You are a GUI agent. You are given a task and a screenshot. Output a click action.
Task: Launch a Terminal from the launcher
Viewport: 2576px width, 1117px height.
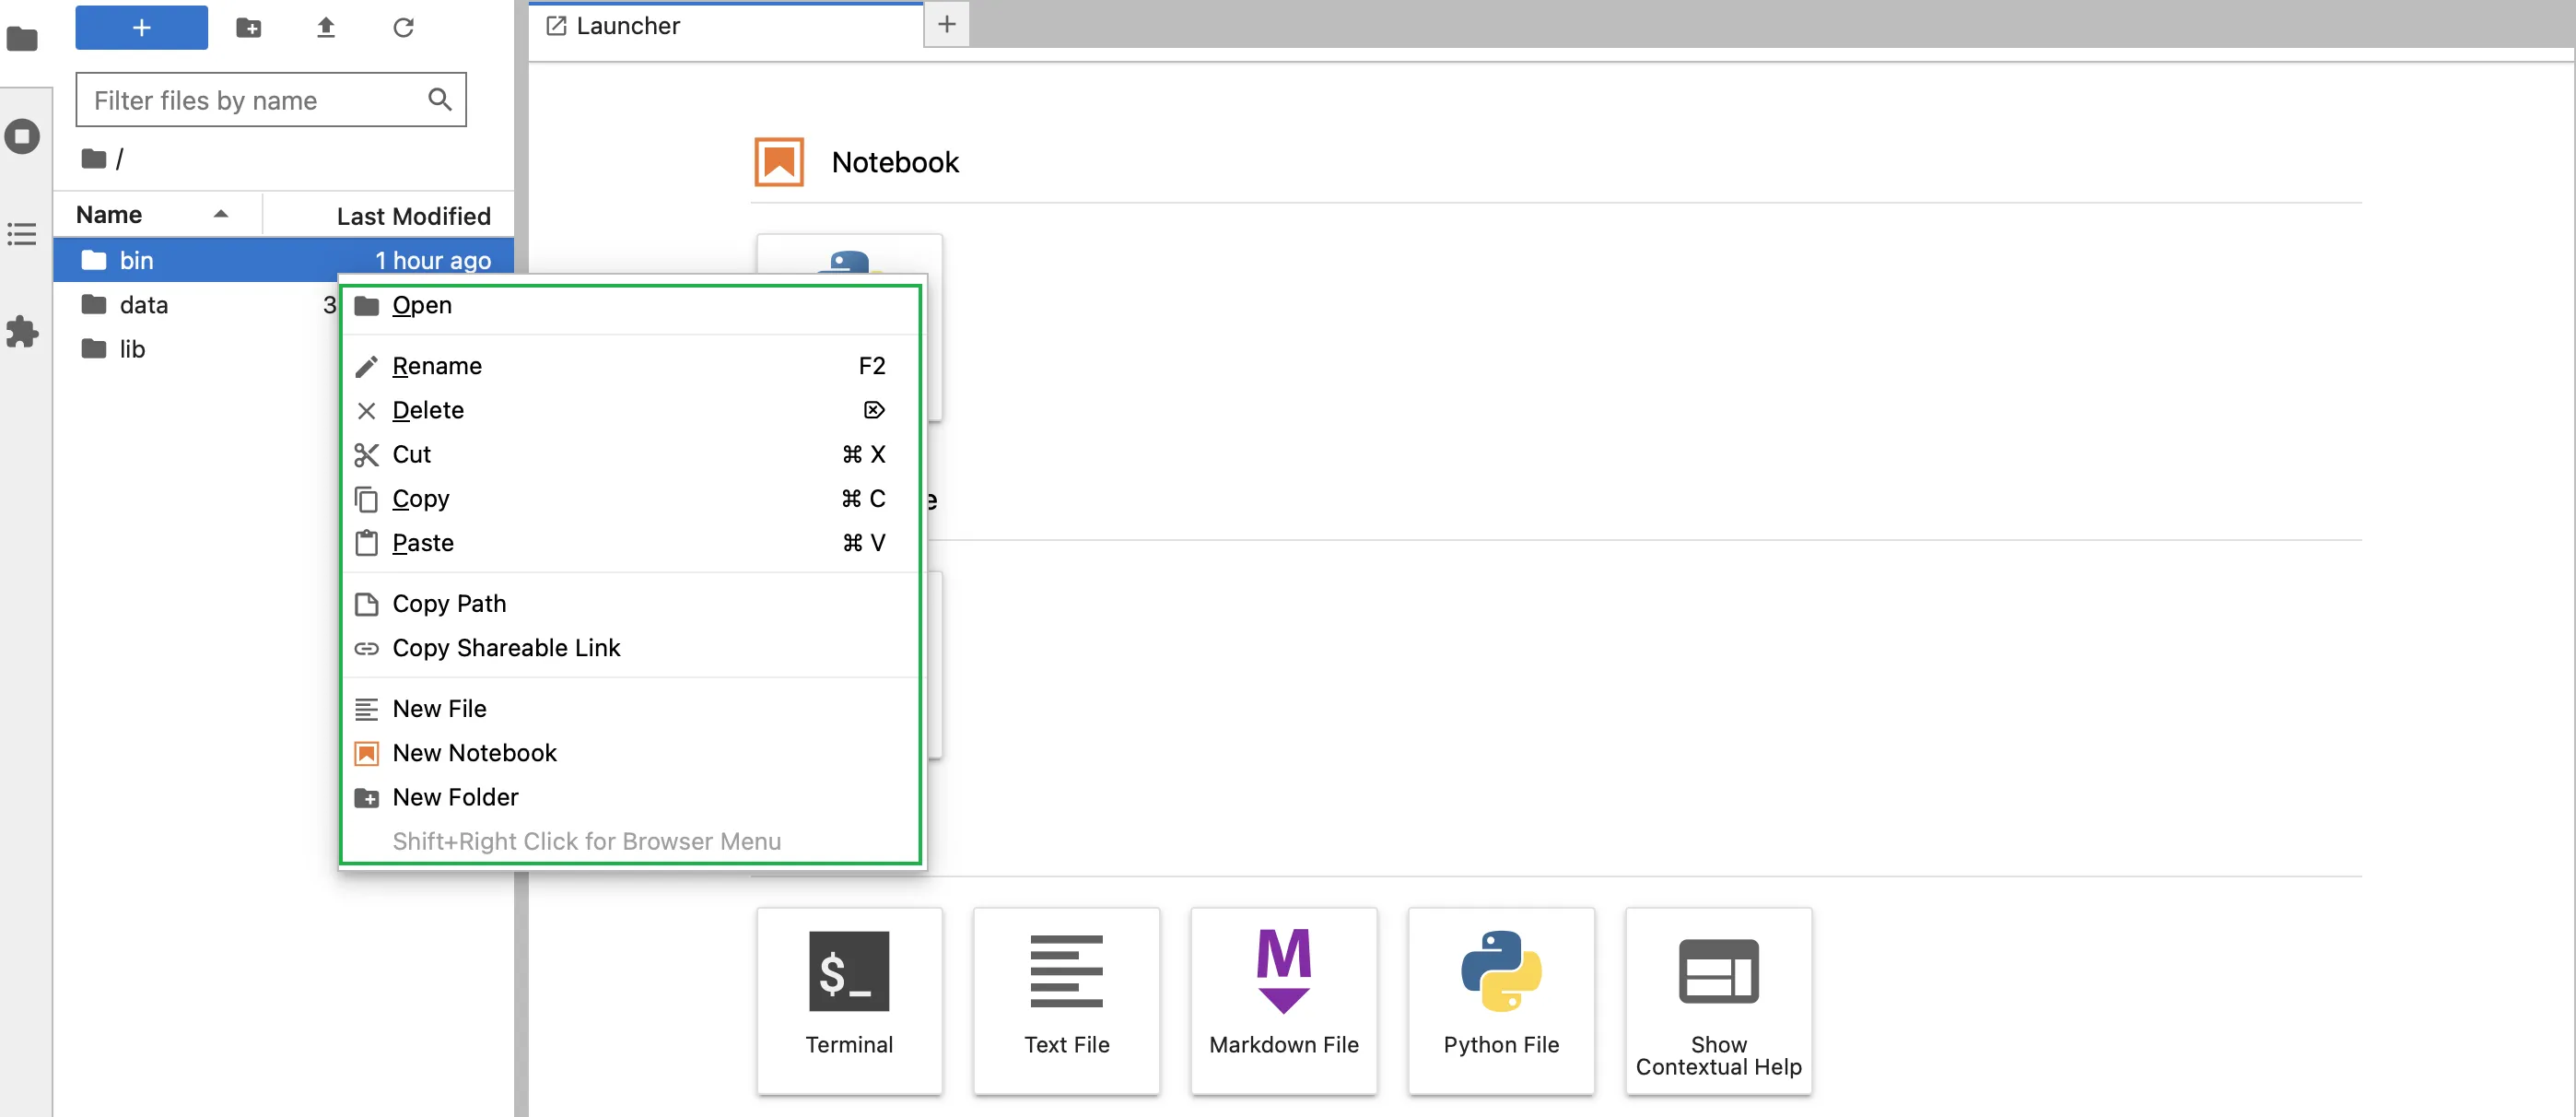(850, 1001)
